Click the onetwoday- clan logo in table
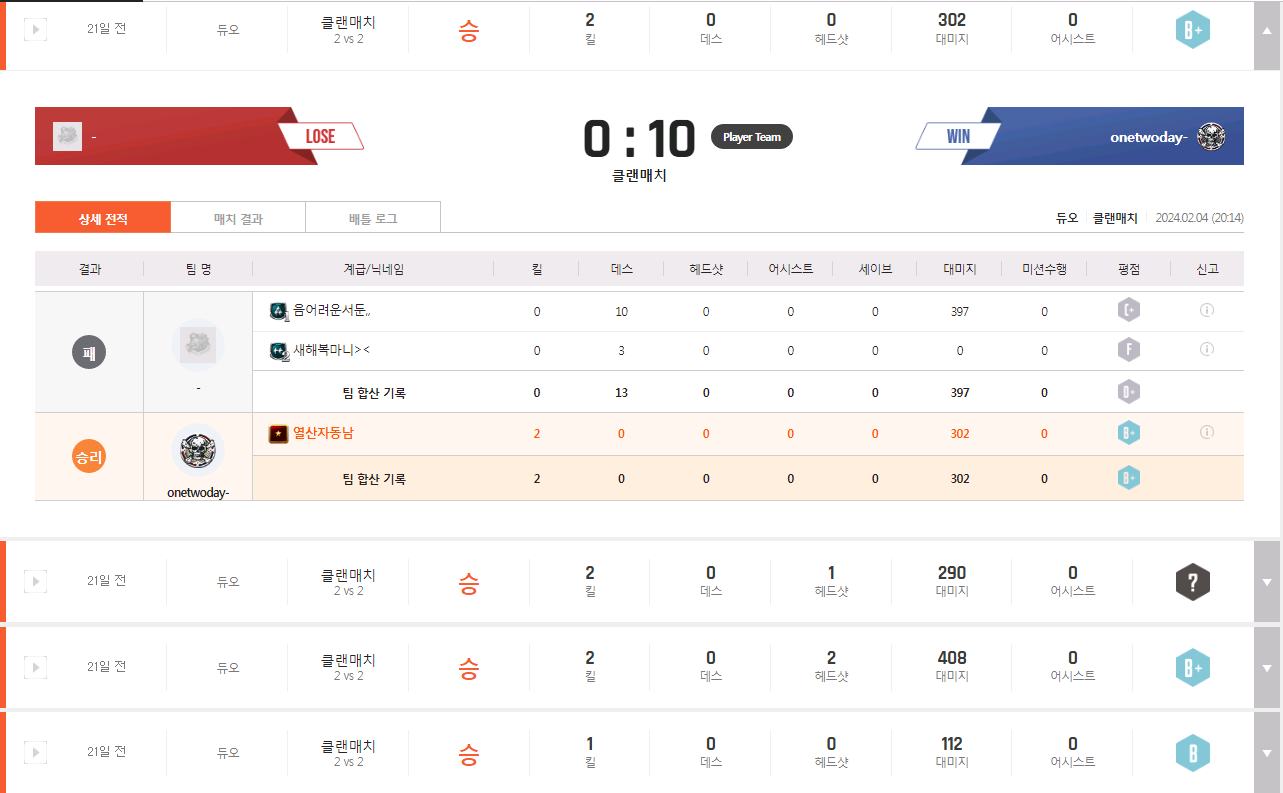This screenshot has width=1283, height=793. [x=198, y=451]
